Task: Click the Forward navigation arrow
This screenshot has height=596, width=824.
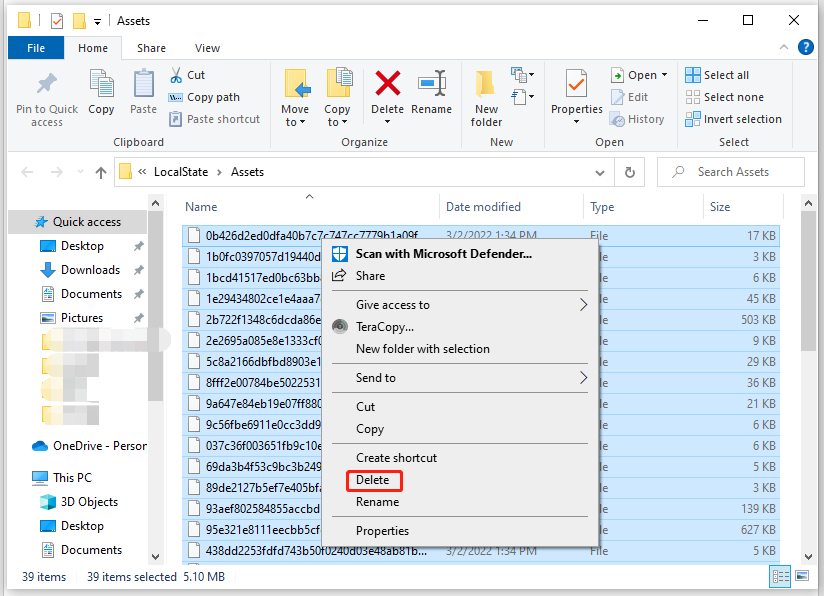Action: click(x=57, y=172)
